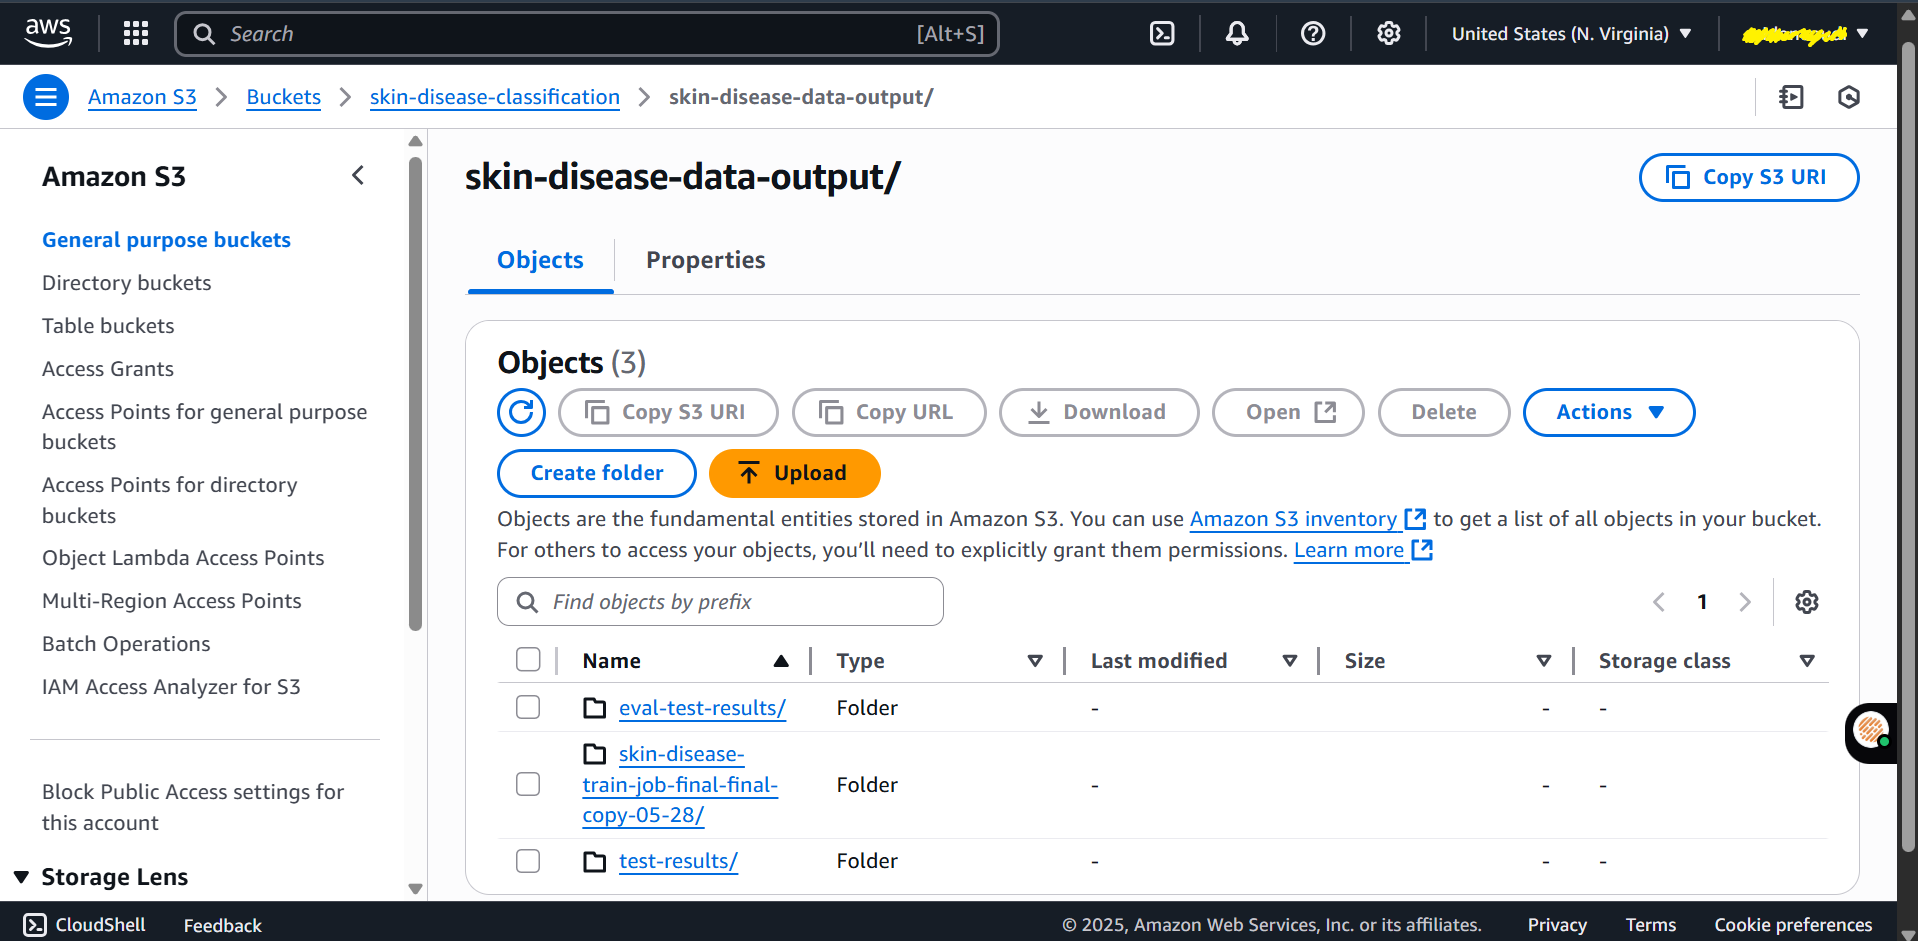Image resolution: width=1918 pixels, height=941 pixels.
Task: Go to next page of objects
Action: click(1745, 602)
